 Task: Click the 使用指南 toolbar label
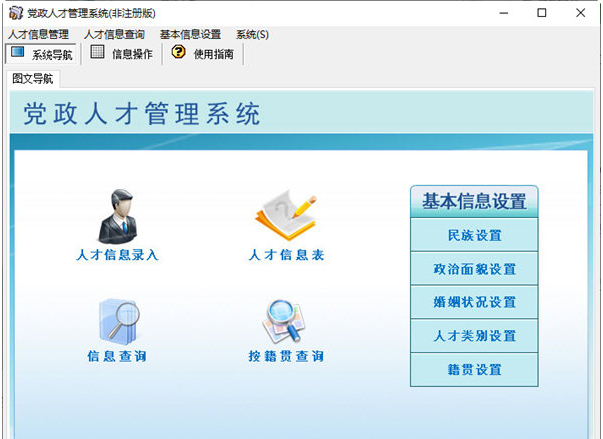pyautogui.click(x=214, y=54)
